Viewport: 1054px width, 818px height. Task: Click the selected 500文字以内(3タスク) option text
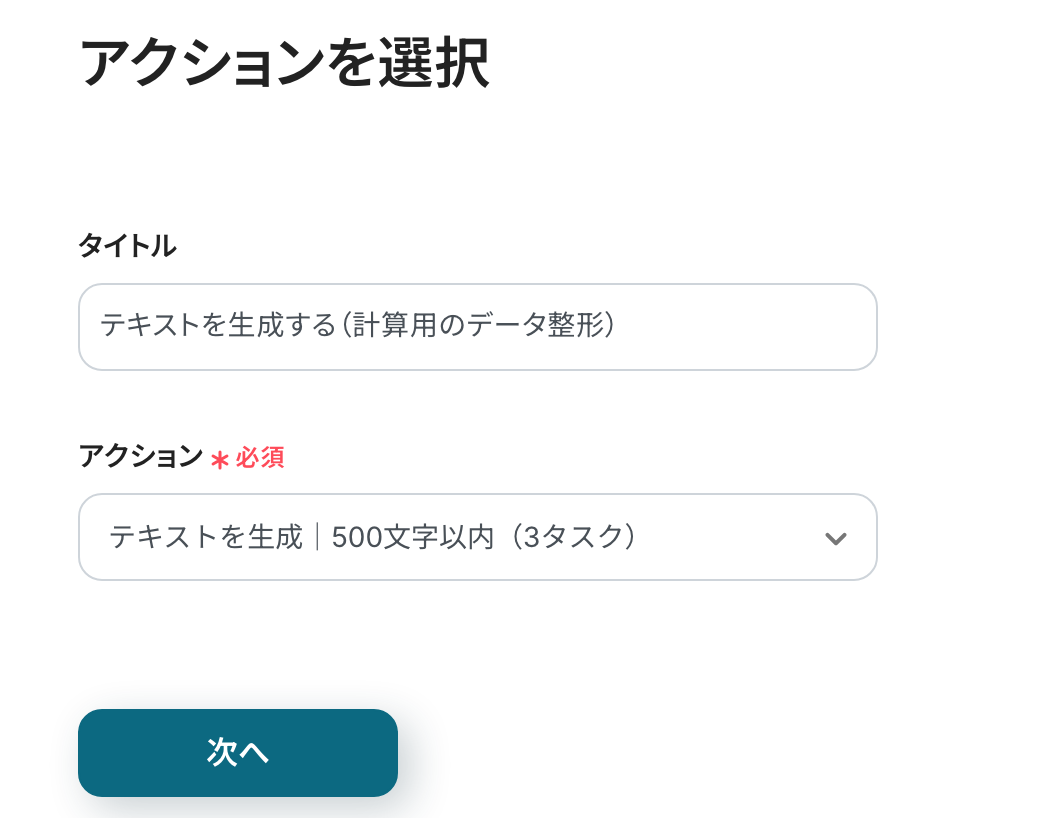point(484,537)
